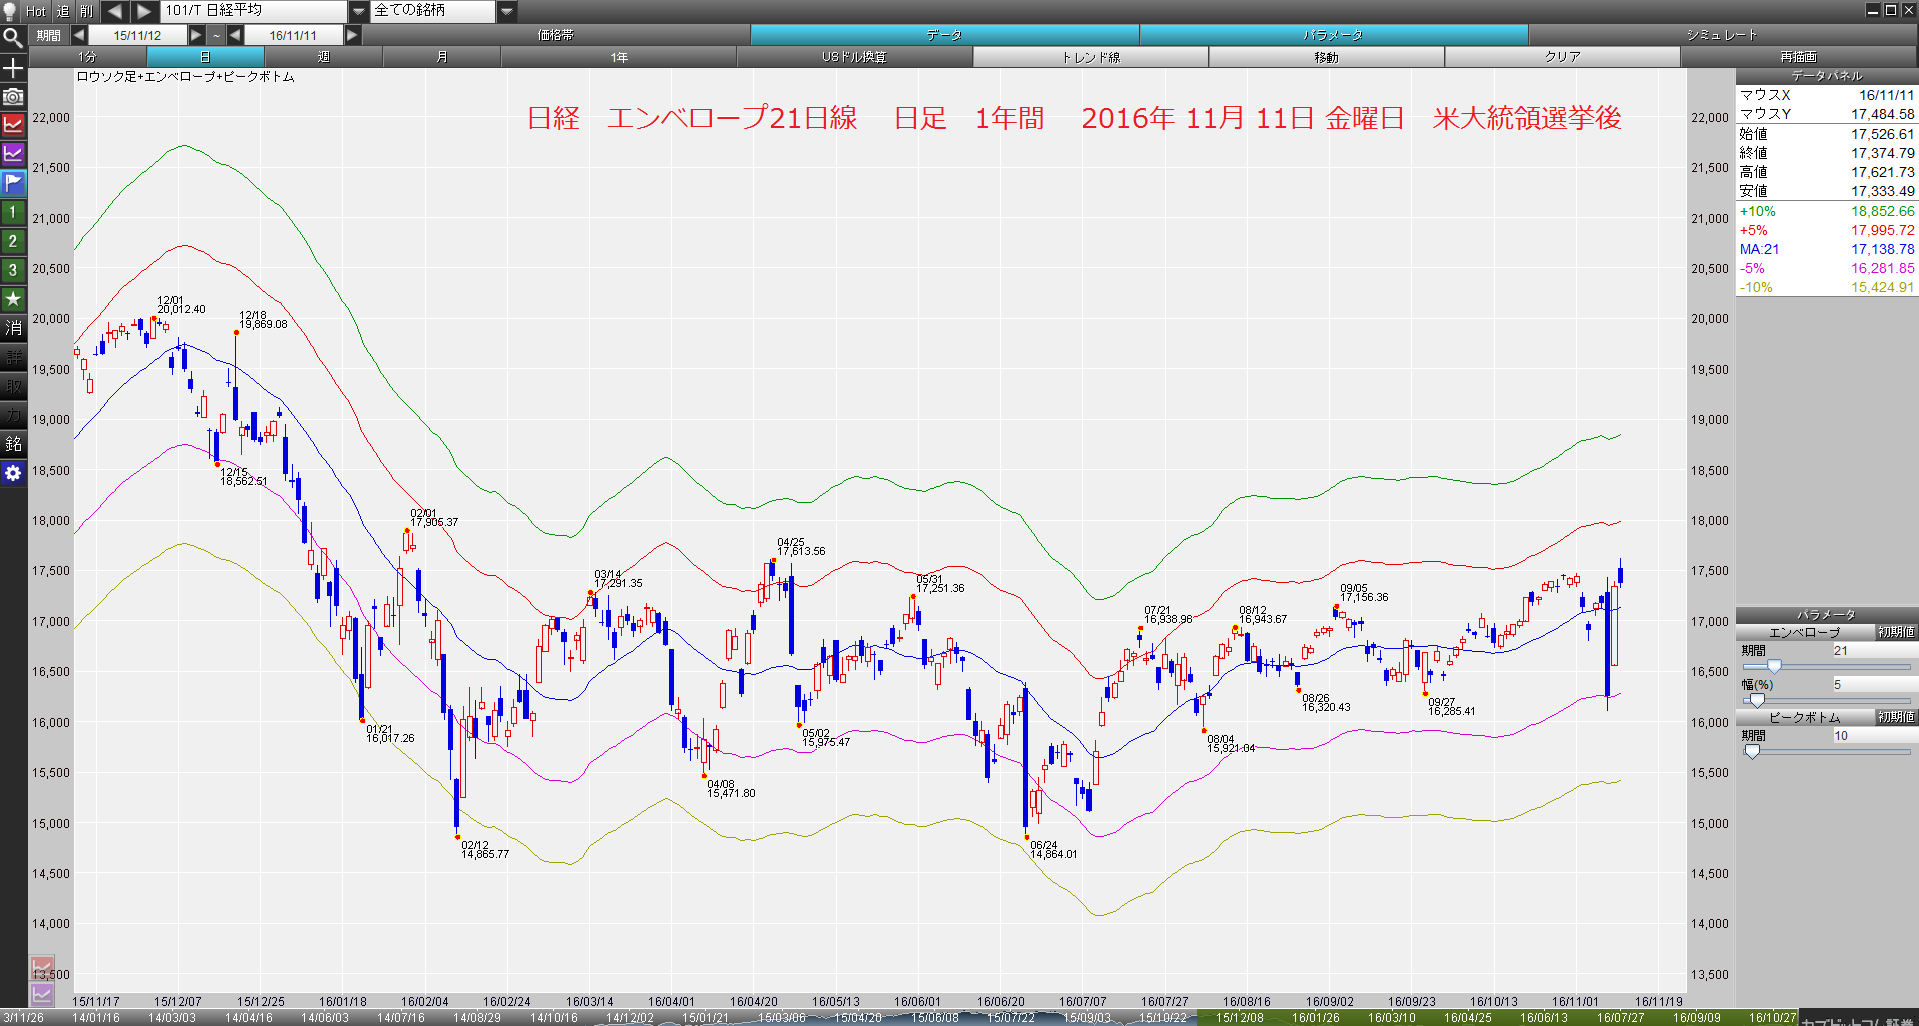Click the ピークボトム 期間 value field 10

(x=1873, y=735)
